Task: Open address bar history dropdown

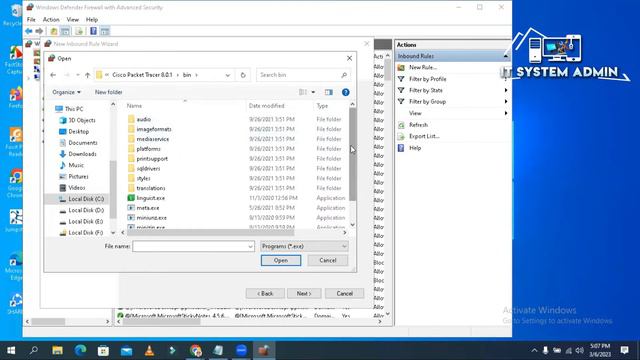Action: (x=228, y=75)
